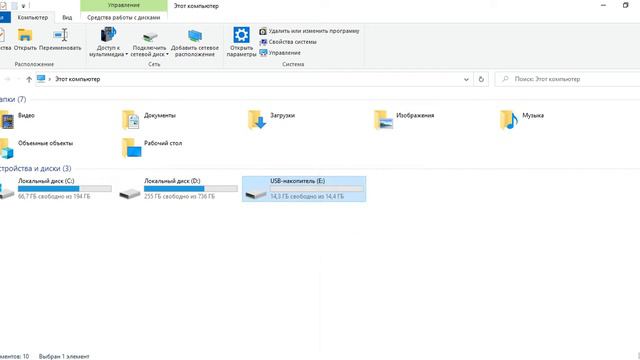Viewport: 640px width, 360px height.
Task: Click Свойства системы in ribbon
Action: click(x=288, y=42)
